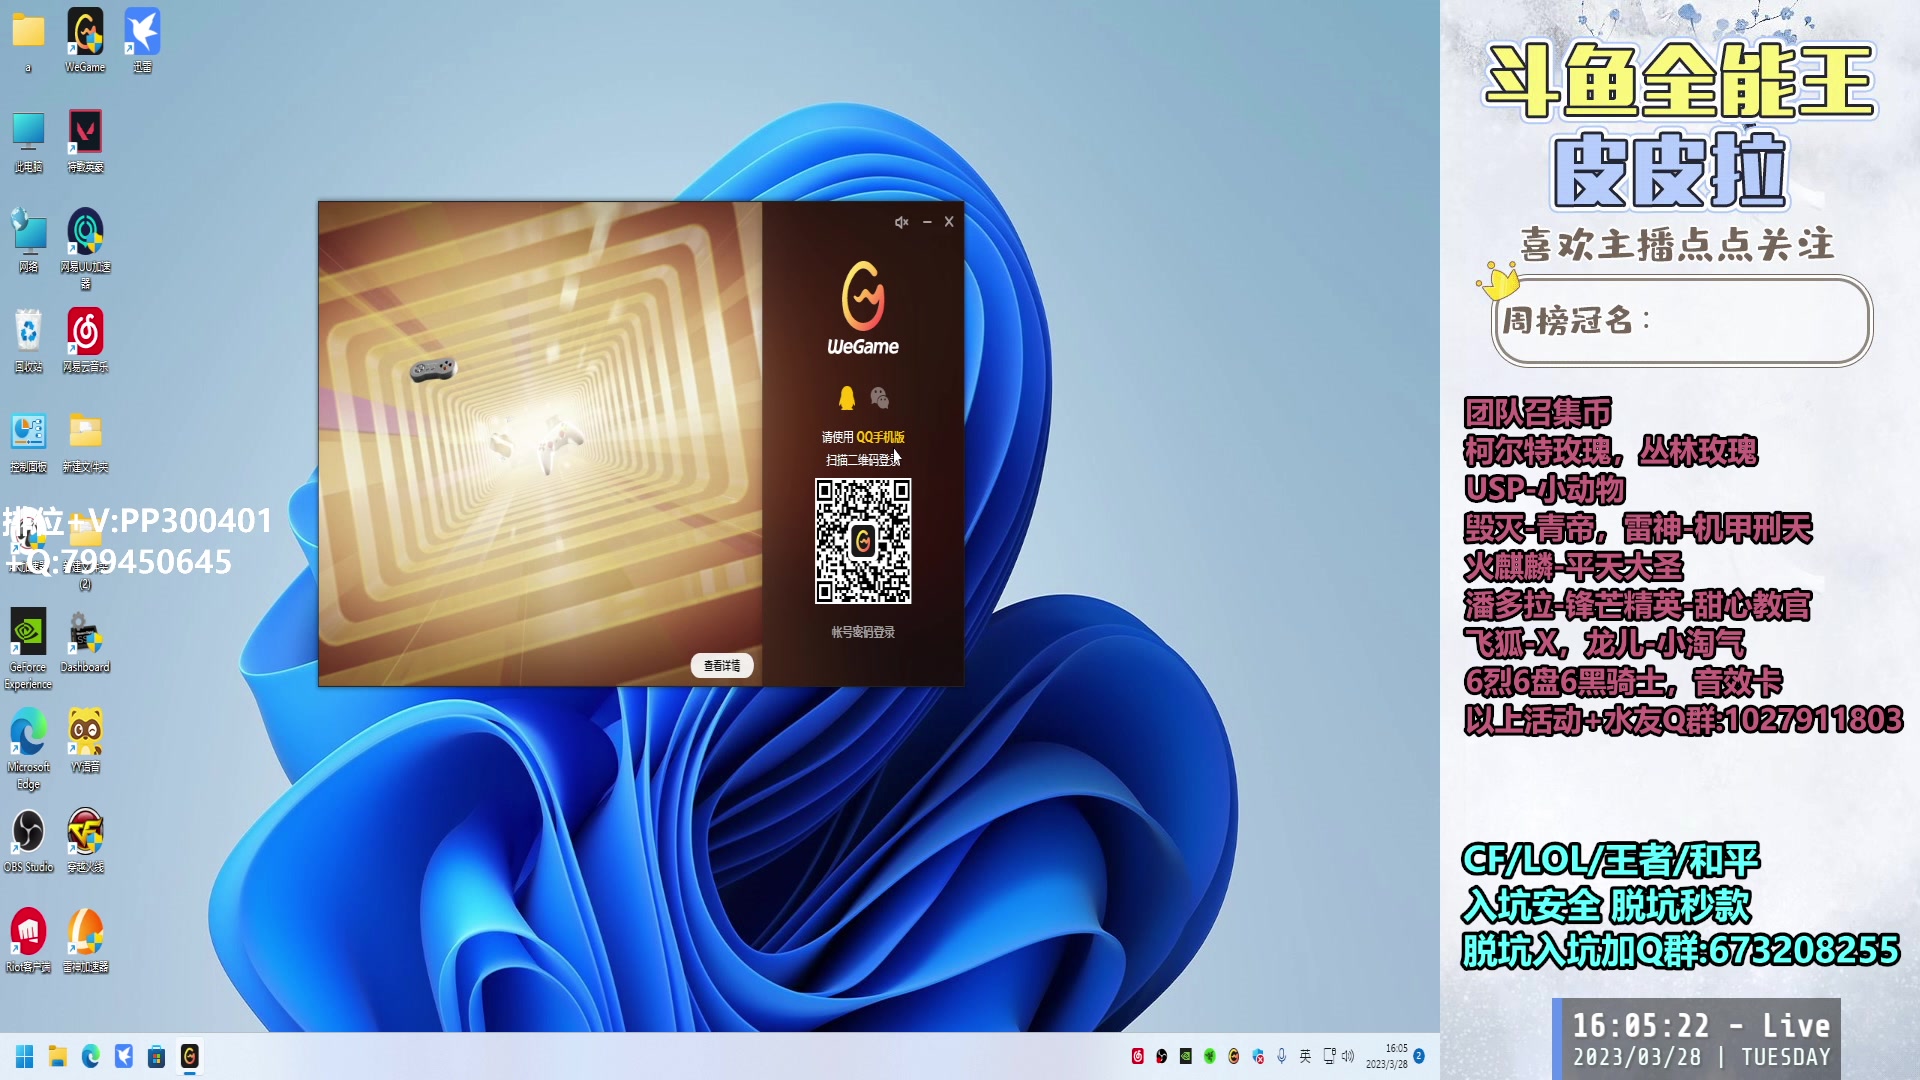The height and width of the screenshot is (1080, 1920).
Task: Select QQ penguin login option
Action: 846,398
